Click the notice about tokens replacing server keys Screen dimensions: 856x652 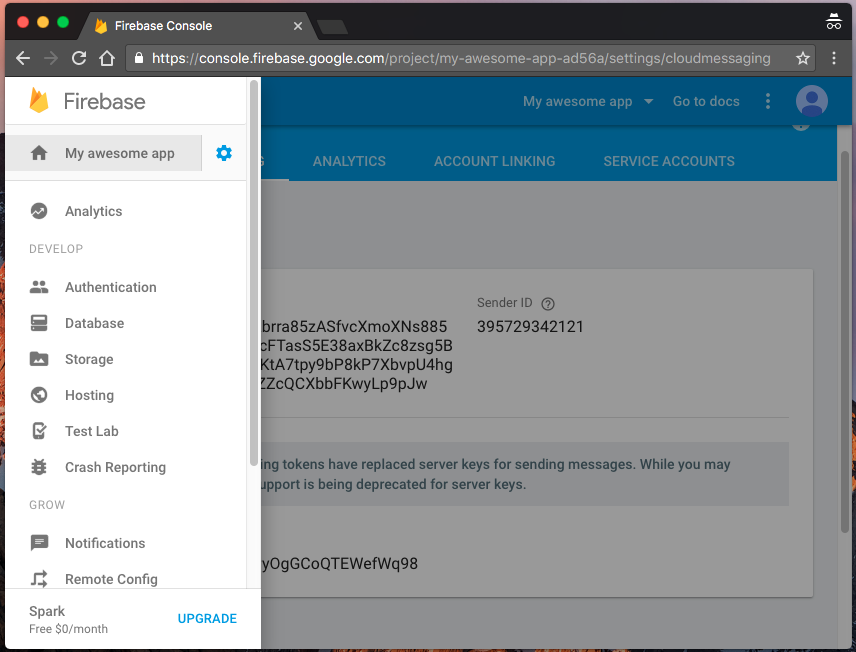click(x=525, y=474)
